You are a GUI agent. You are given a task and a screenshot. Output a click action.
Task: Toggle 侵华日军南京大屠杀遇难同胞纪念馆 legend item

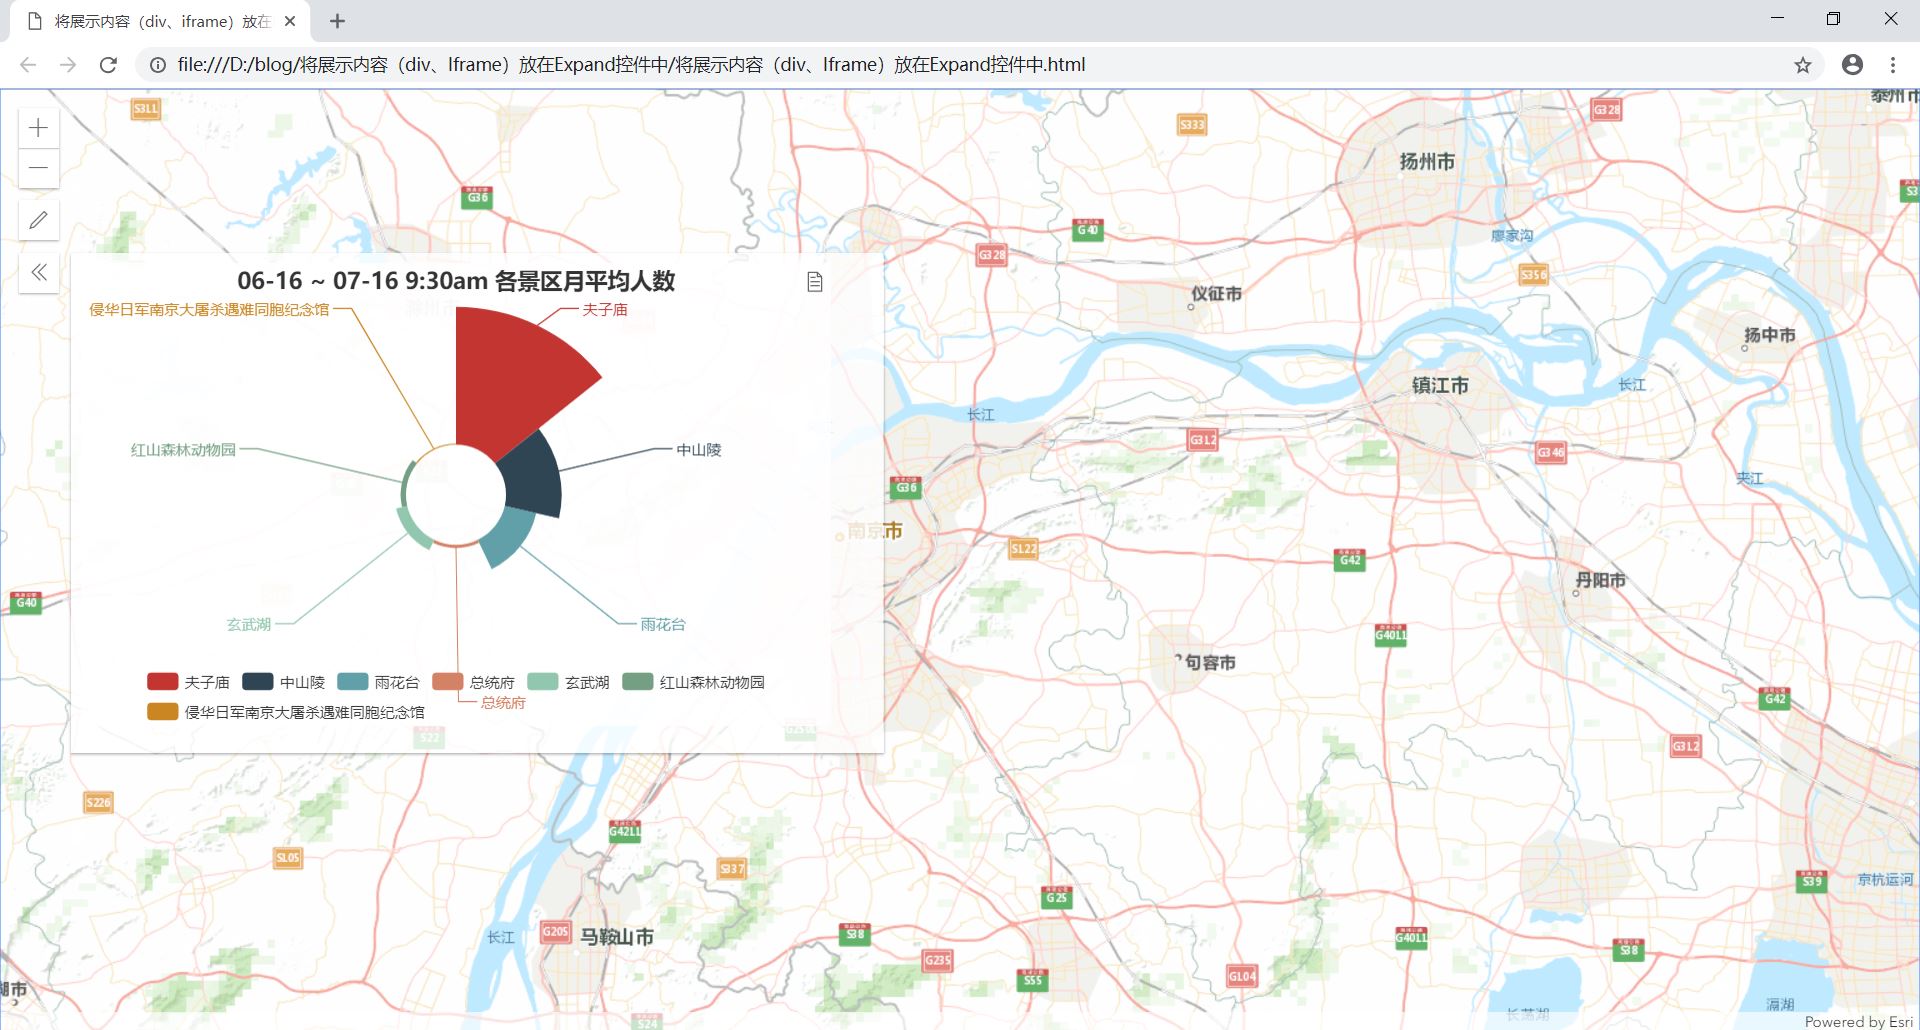[x=286, y=712]
